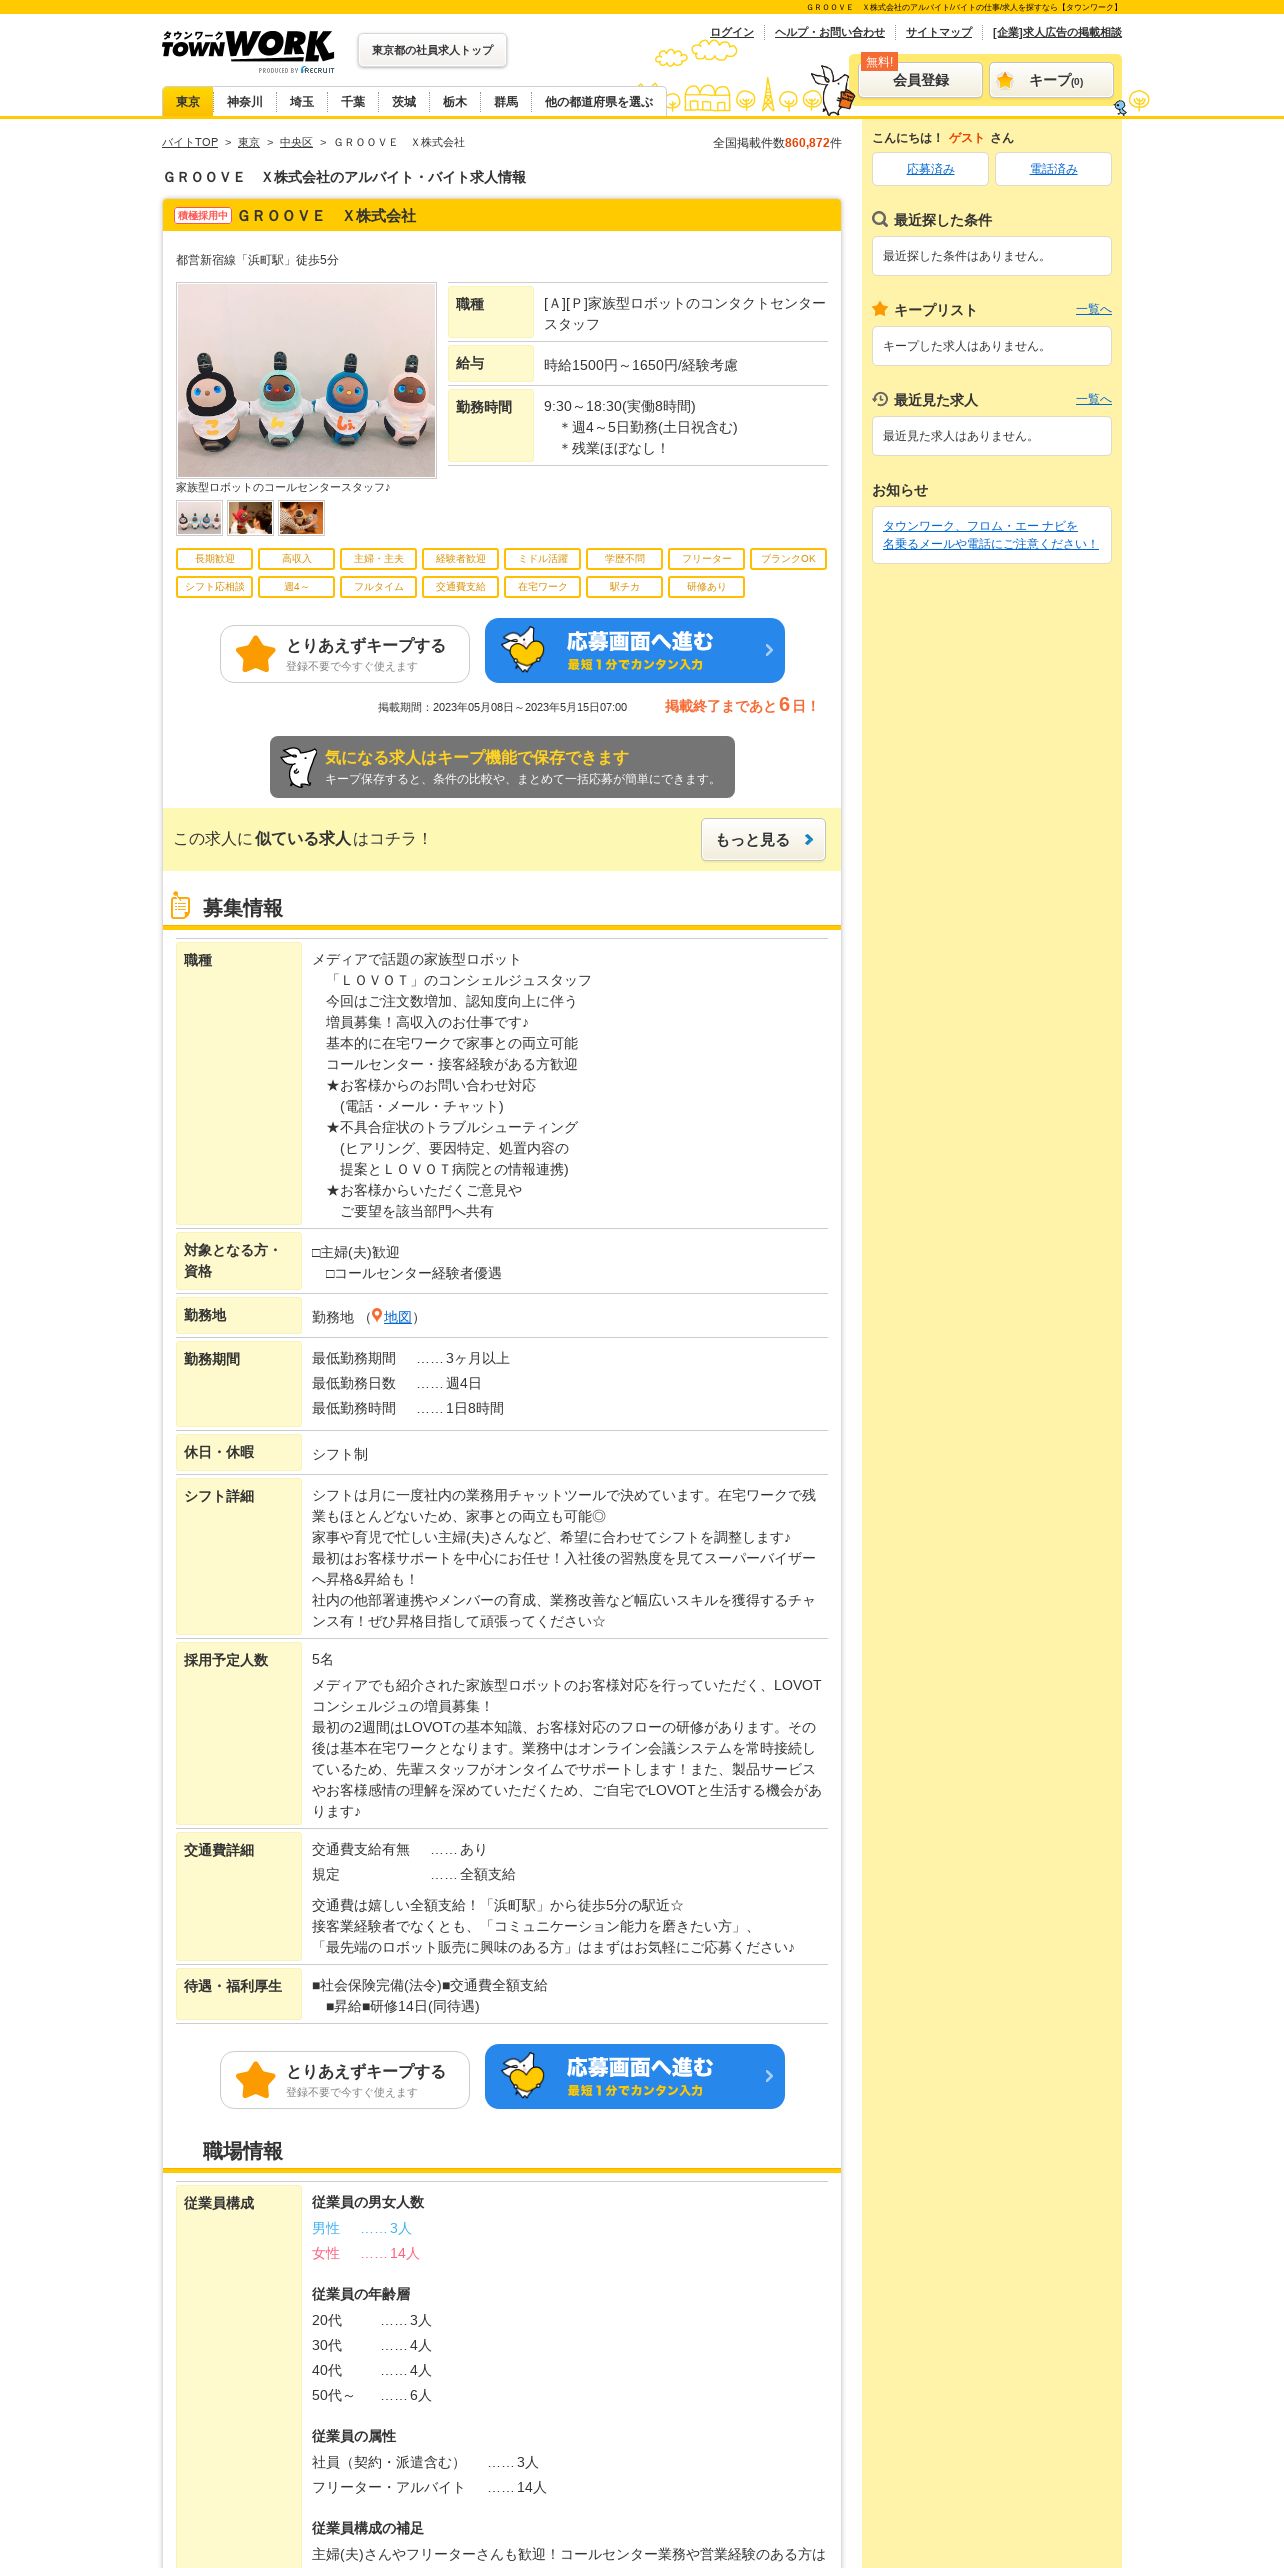Image resolution: width=1284 pixels, height=2568 pixels.
Task: Click the 経験者歓迎 tag
Action: pyautogui.click(x=461, y=559)
